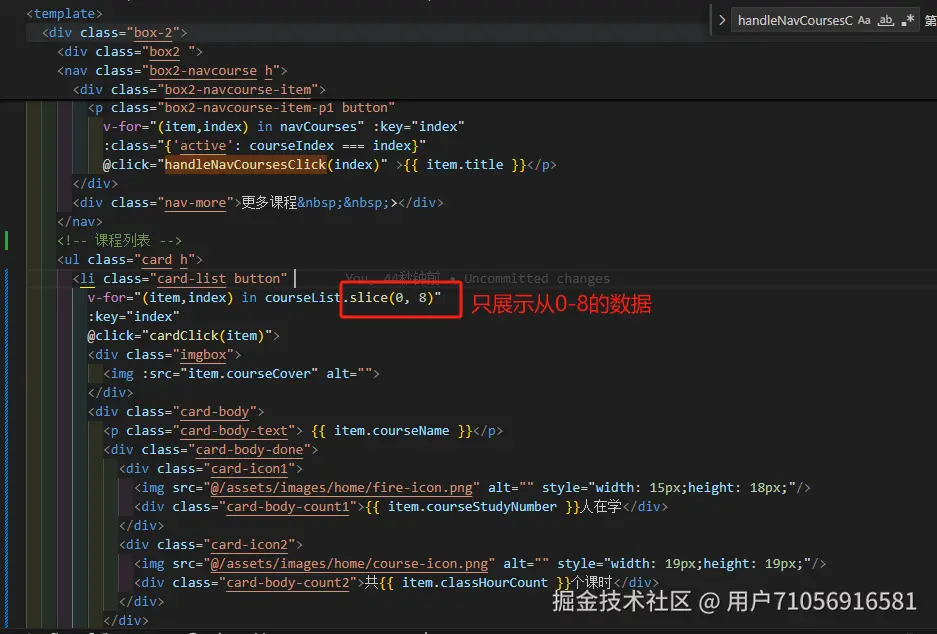This screenshot has width=937, height=634.
Task: Click the 'card-icon2' class value
Action: [249, 545]
